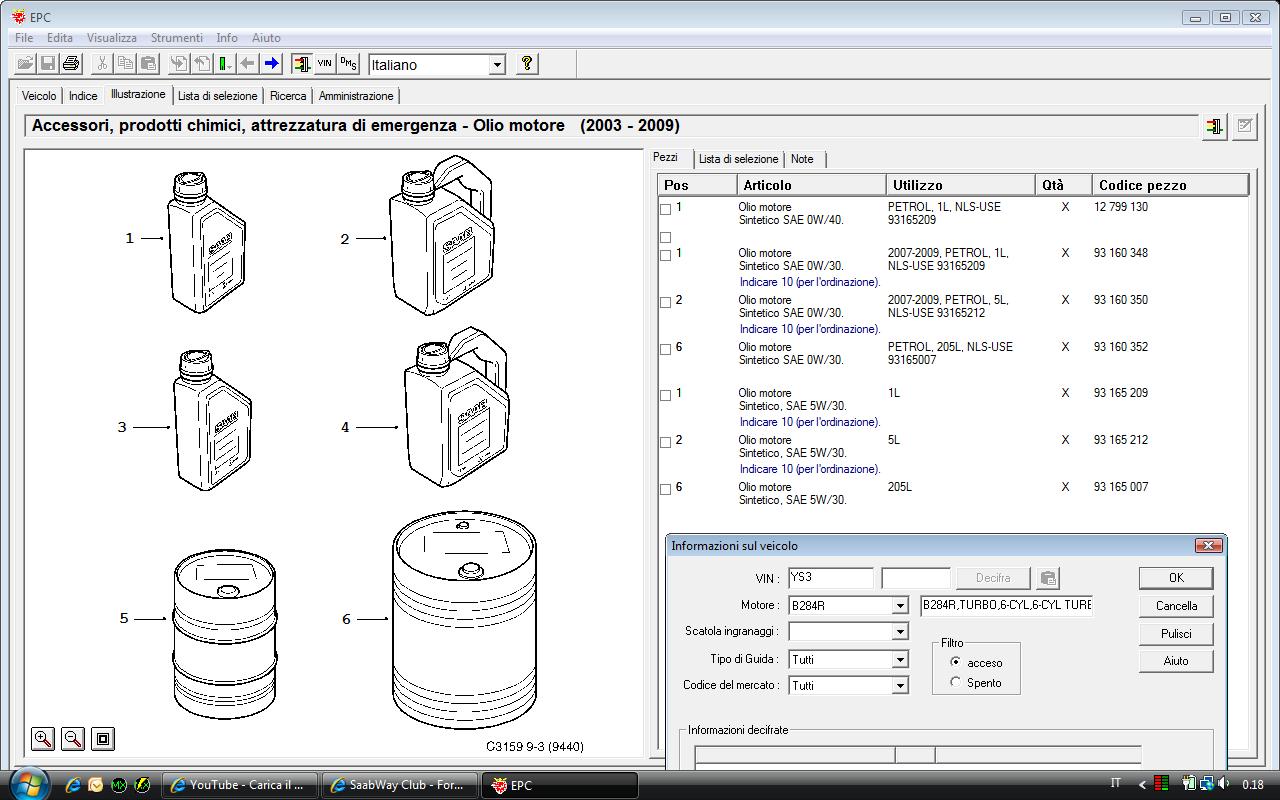Select the Spento filter radio button
This screenshot has width=1280, height=800.
956,682
